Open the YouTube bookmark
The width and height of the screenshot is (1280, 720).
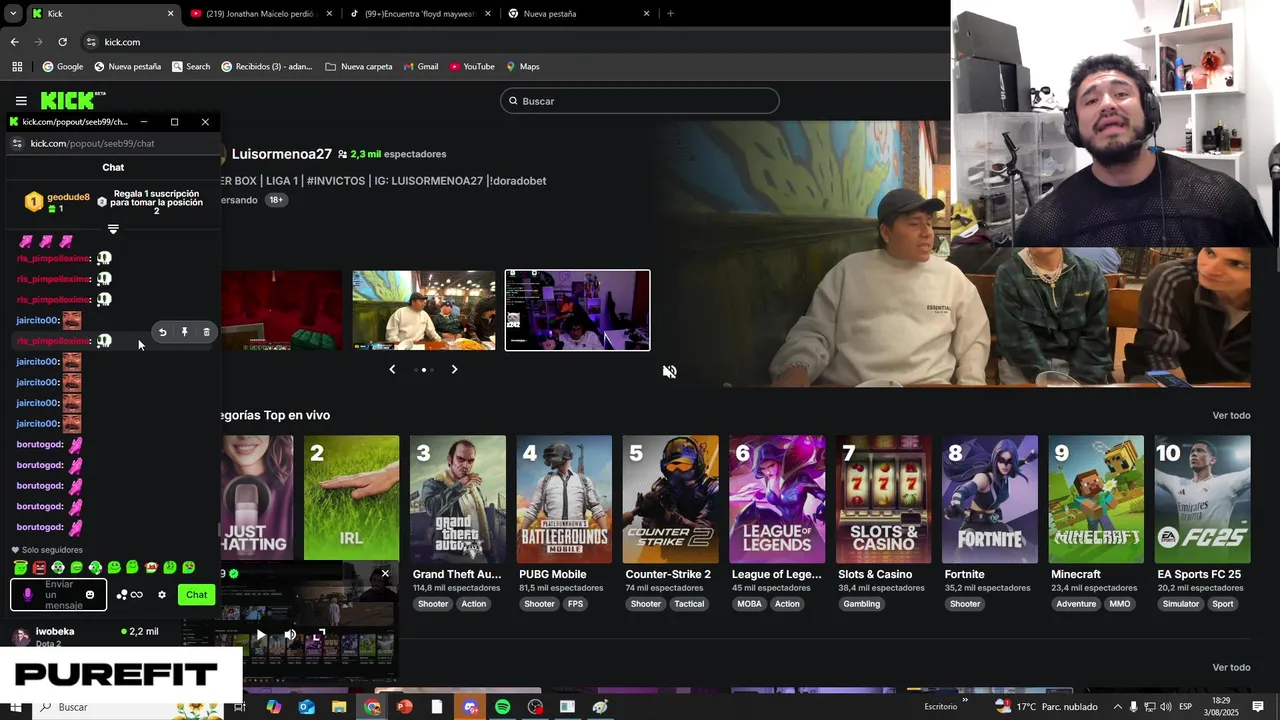coord(472,67)
